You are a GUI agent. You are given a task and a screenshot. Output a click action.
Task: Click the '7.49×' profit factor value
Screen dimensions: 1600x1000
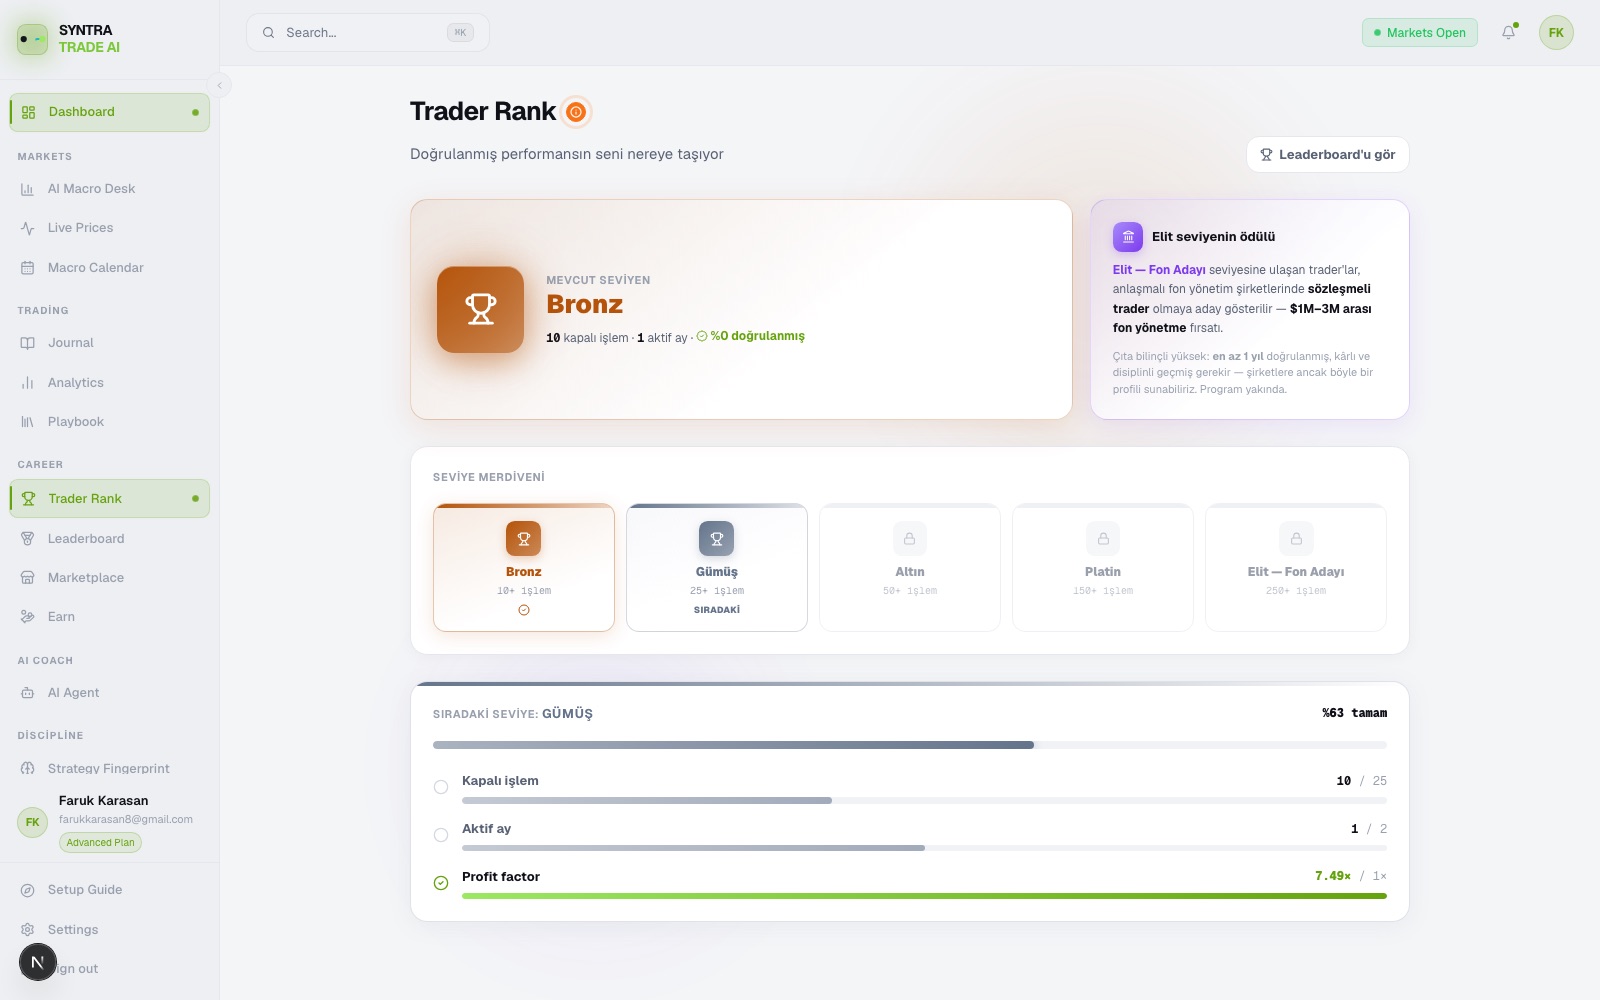[x=1333, y=876]
